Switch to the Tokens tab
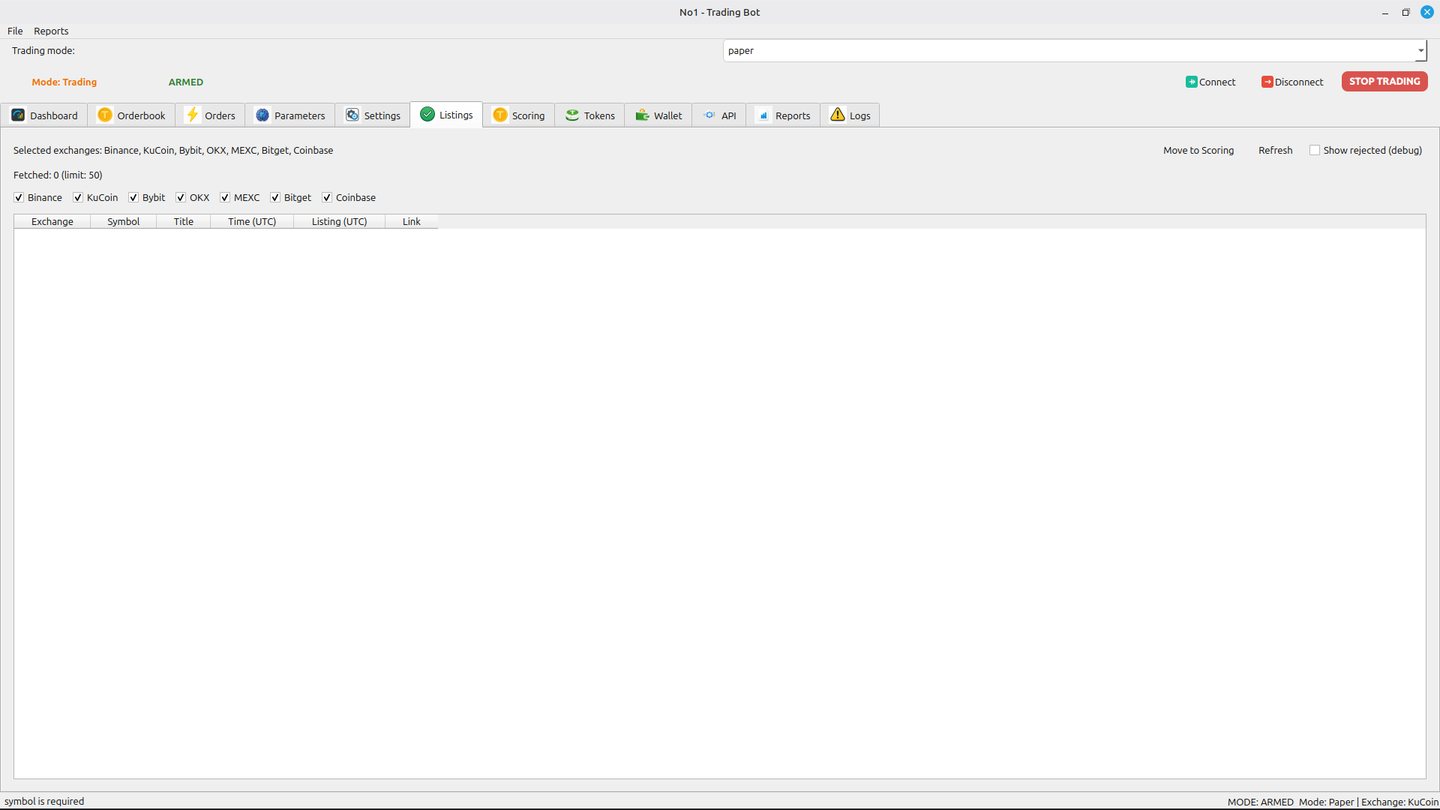This screenshot has width=1440, height=810. coord(590,115)
